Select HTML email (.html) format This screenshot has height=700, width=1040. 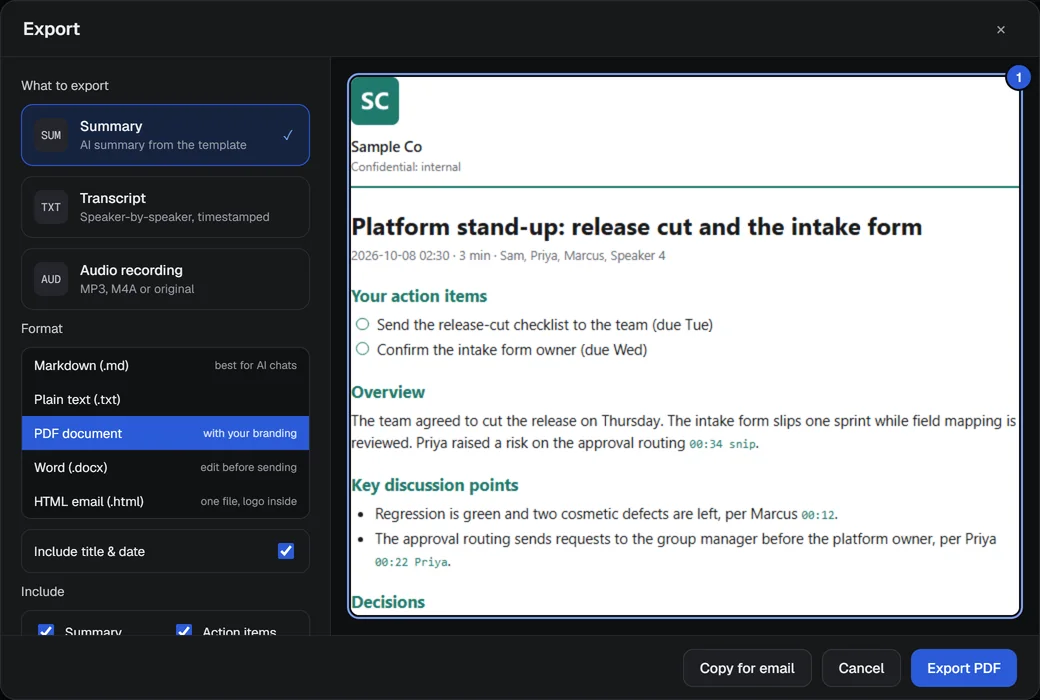[165, 501]
